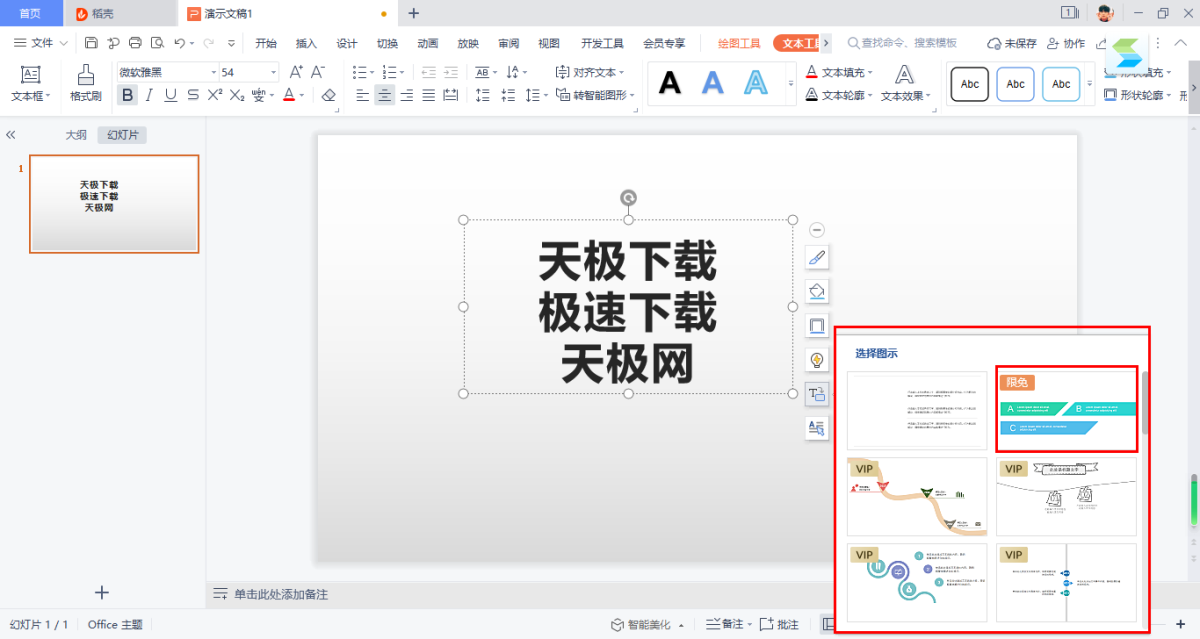Click the print icon in quick toolbar

coord(135,43)
